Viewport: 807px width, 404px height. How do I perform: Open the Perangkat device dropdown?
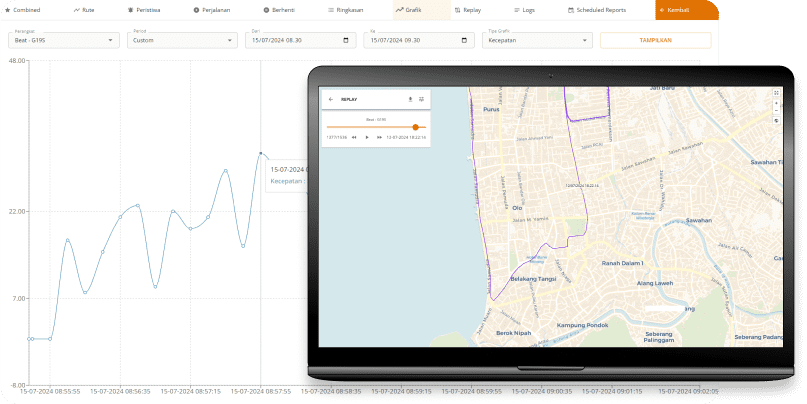pyautogui.click(x=62, y=40)
